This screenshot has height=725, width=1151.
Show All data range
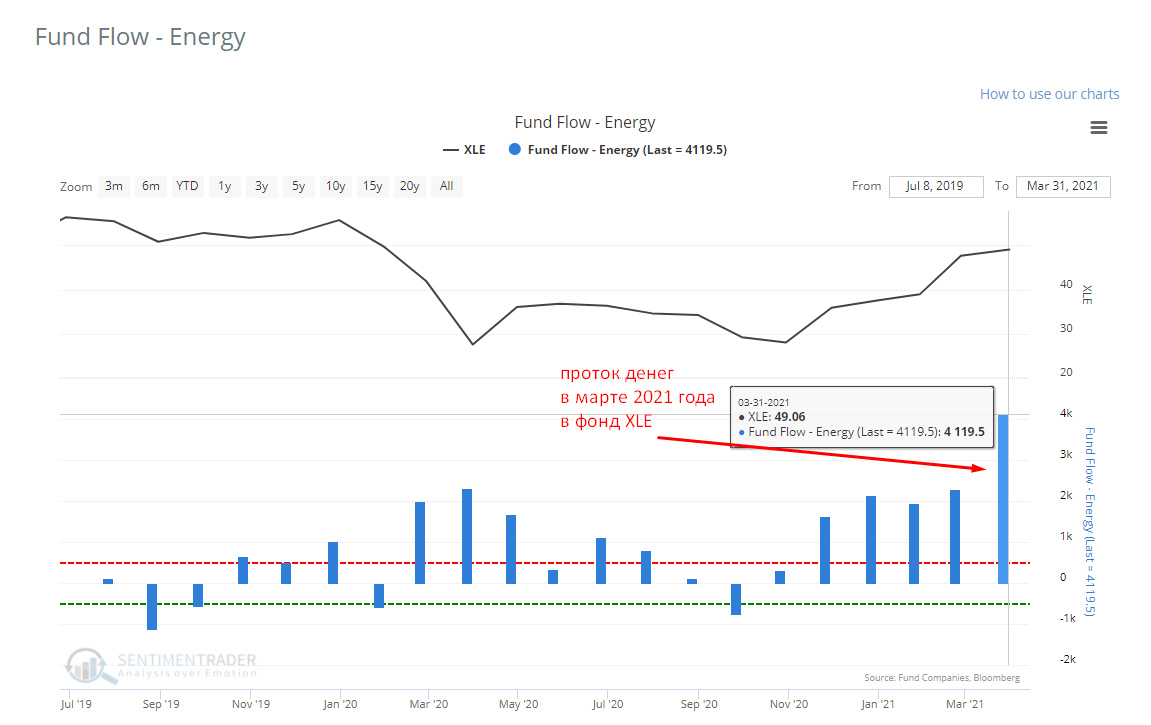pos(446,186)
